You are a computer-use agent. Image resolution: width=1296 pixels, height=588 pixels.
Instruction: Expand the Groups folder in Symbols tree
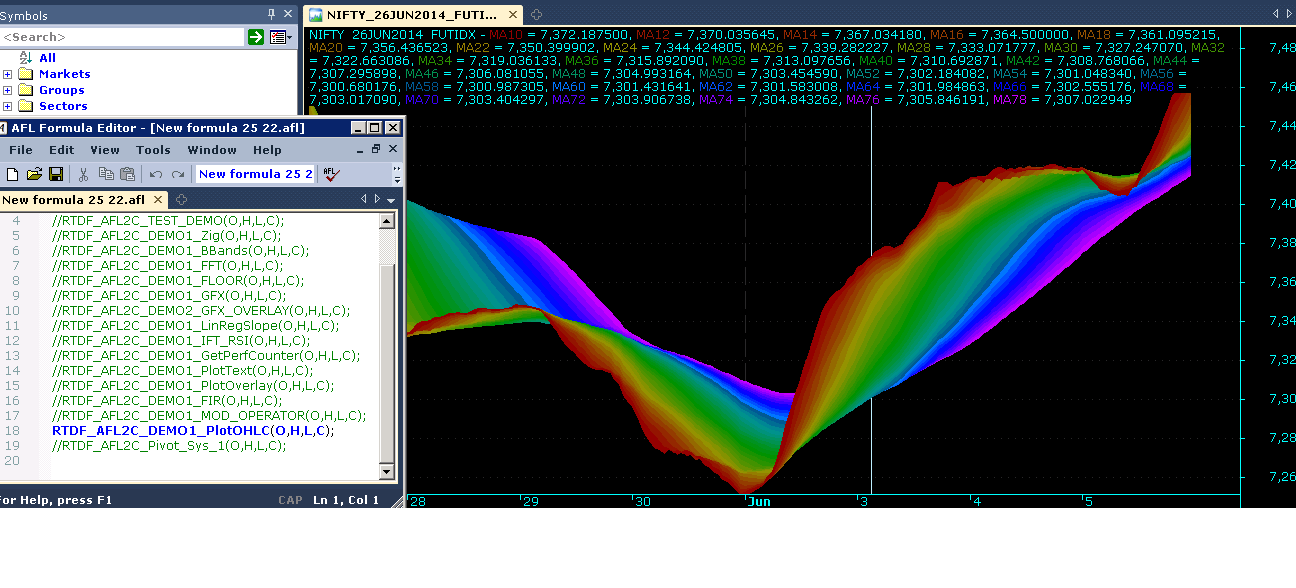pos(8,90)
